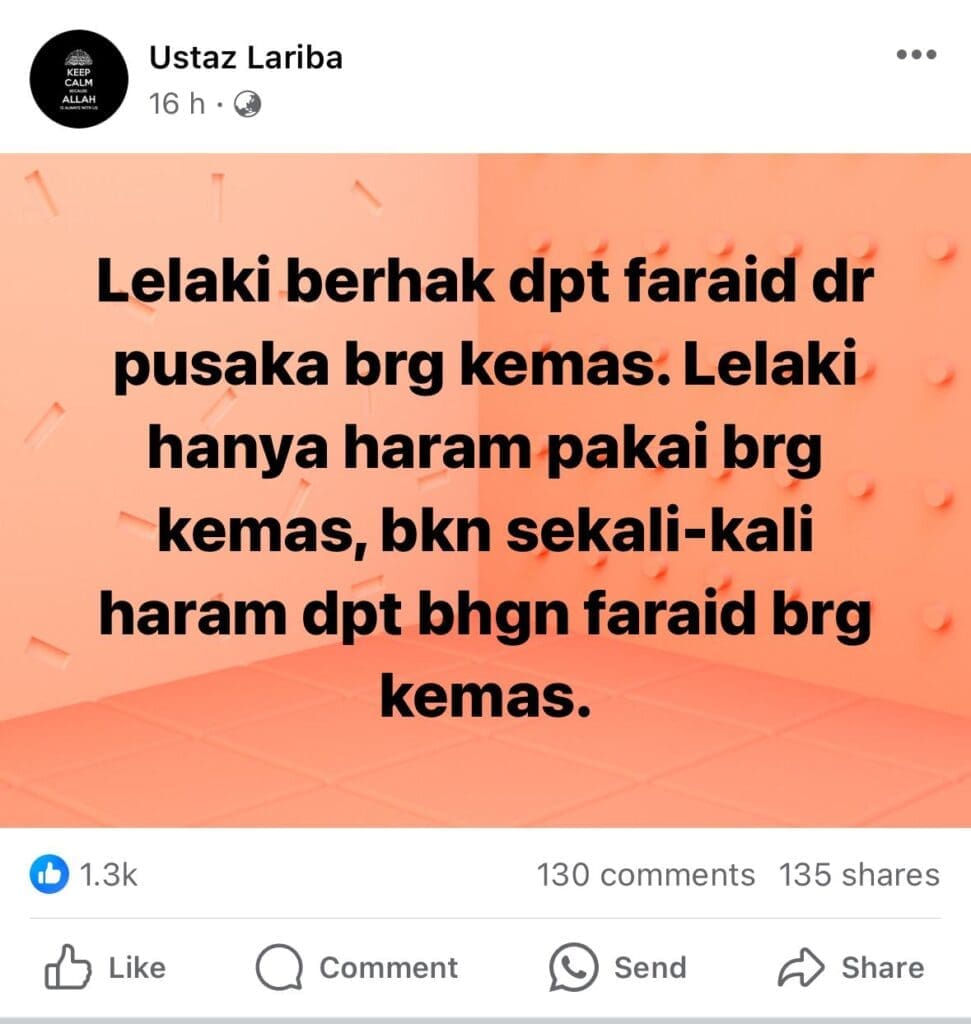Like the post

click(x=104, y=967)
